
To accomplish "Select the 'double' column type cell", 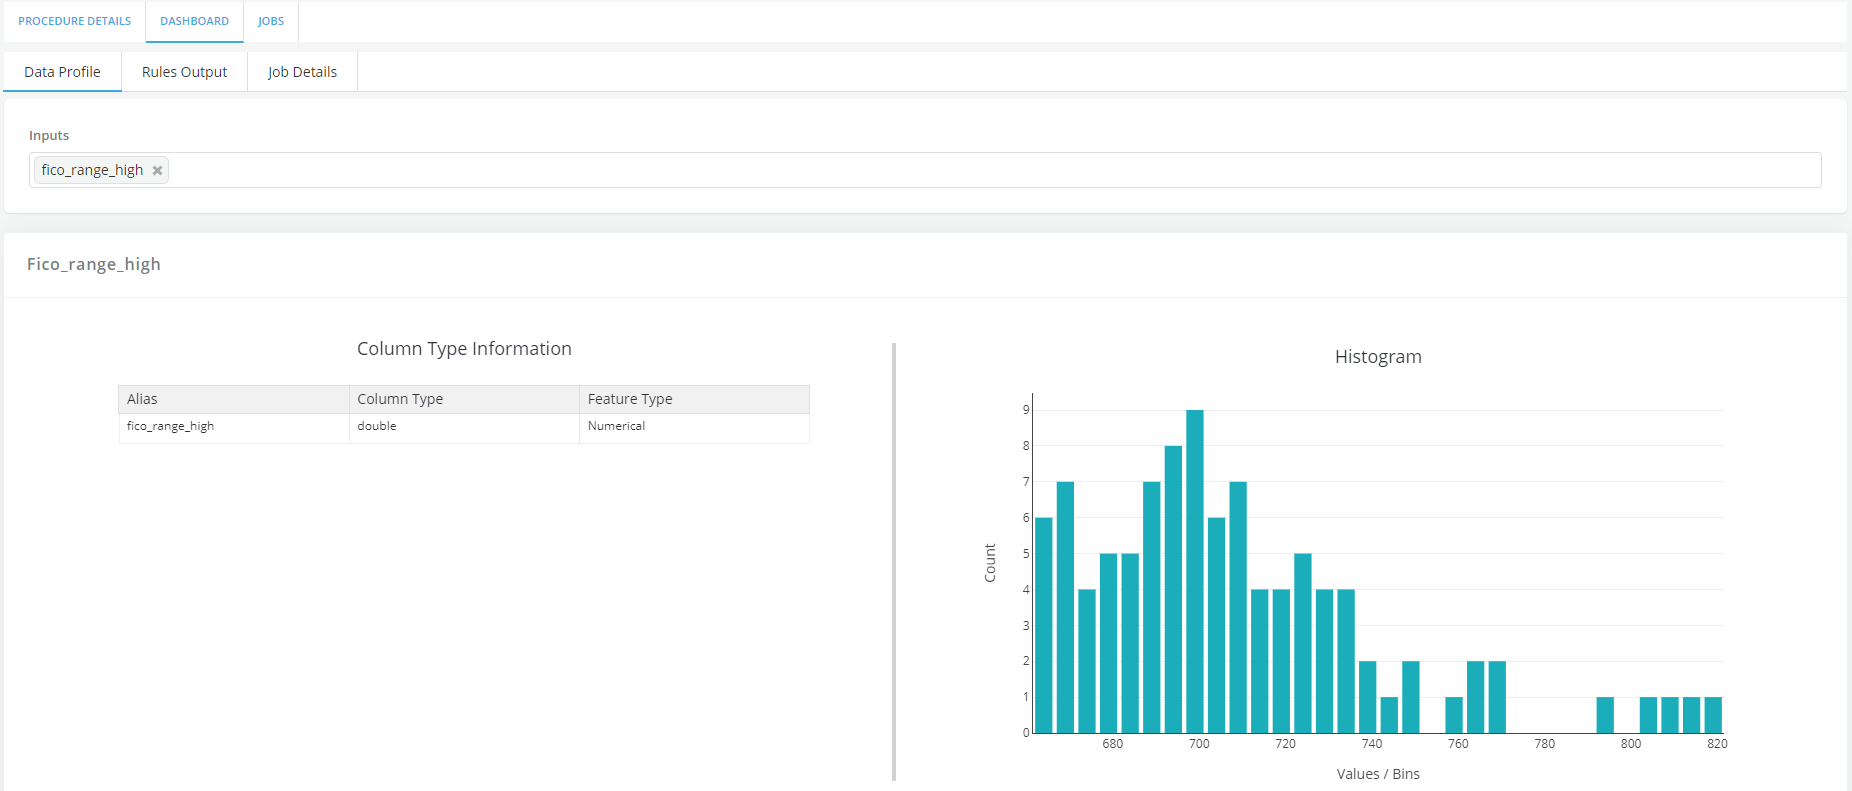I will click(377, 426).
